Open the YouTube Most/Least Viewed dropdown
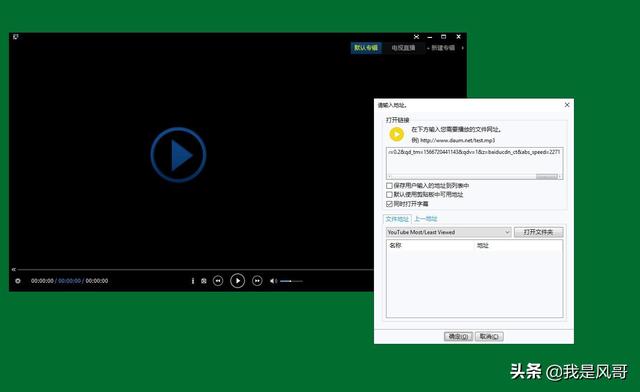Screen dimensions: 640x392 448,232
